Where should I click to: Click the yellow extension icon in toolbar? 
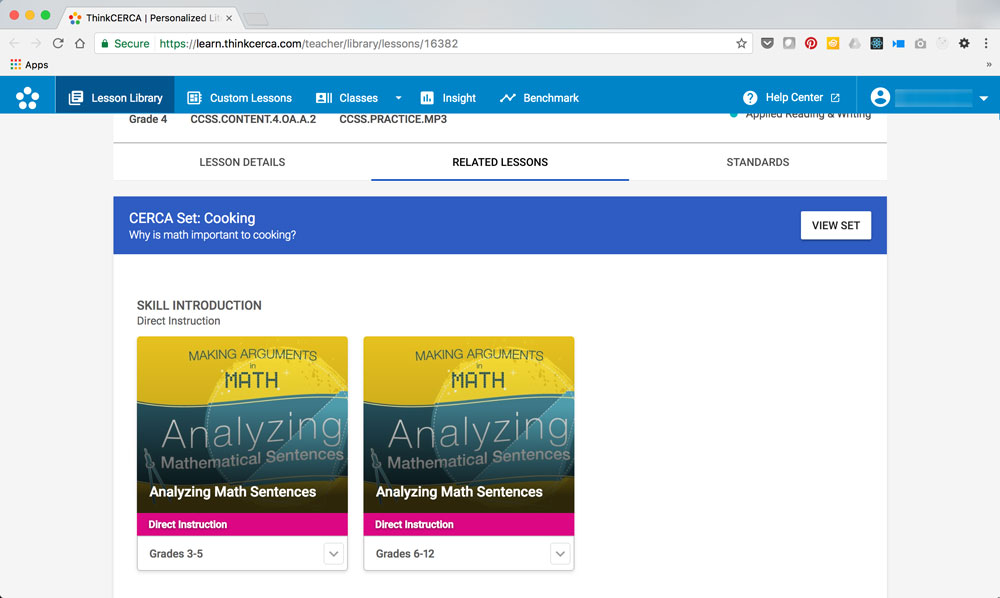[833, 43]
